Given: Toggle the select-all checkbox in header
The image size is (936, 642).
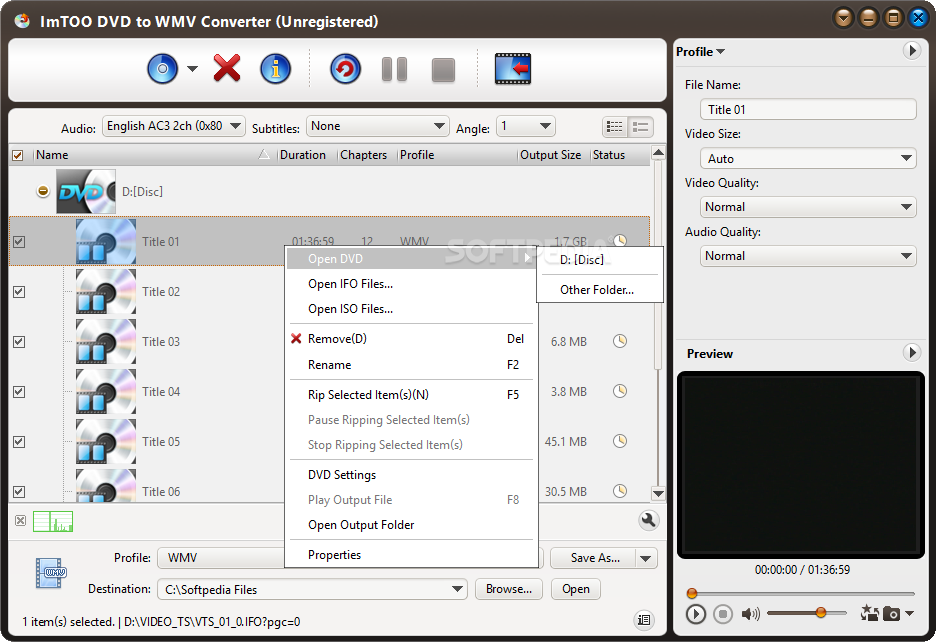Looking at the screenshot, I should click(18, 155).
